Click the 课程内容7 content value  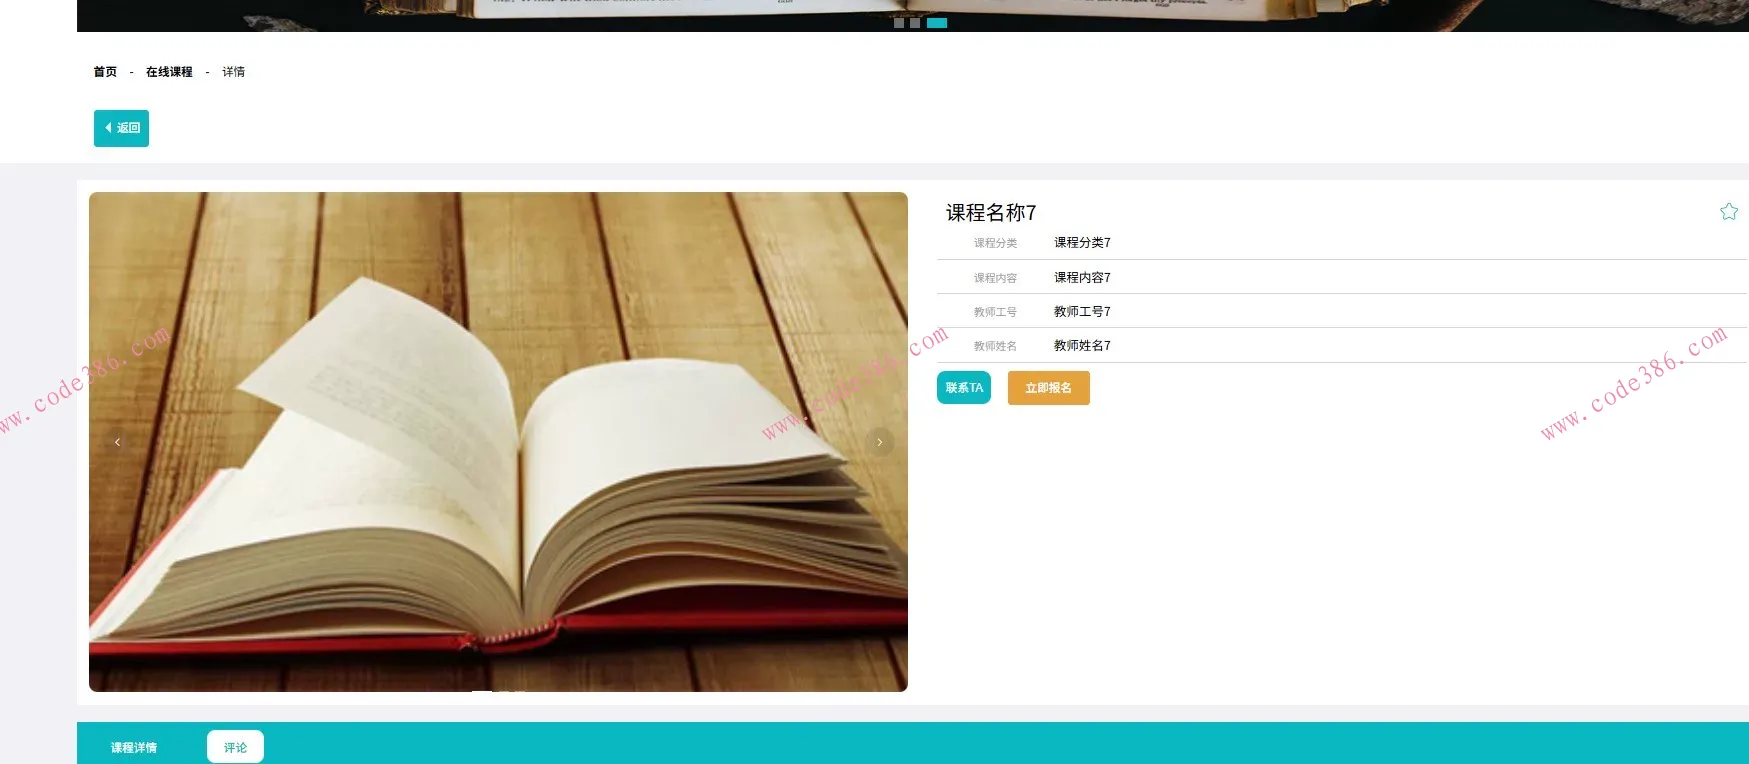click(x=1082, y=278)
